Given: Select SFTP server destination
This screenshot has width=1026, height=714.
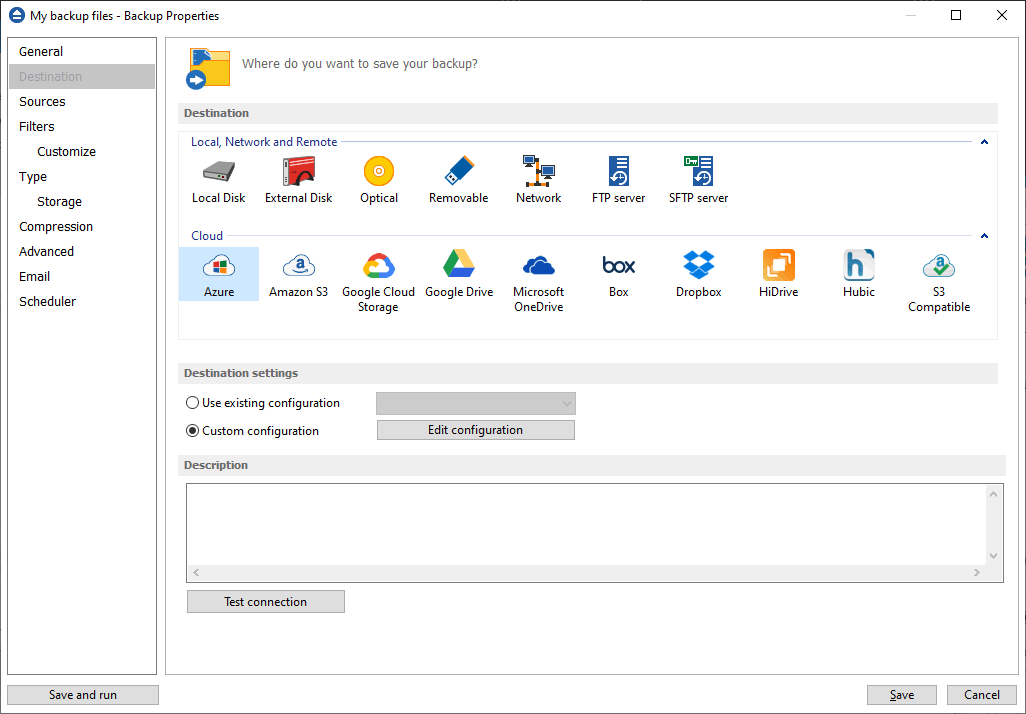Looking at the screenshot, I should [x=698, y=180].
